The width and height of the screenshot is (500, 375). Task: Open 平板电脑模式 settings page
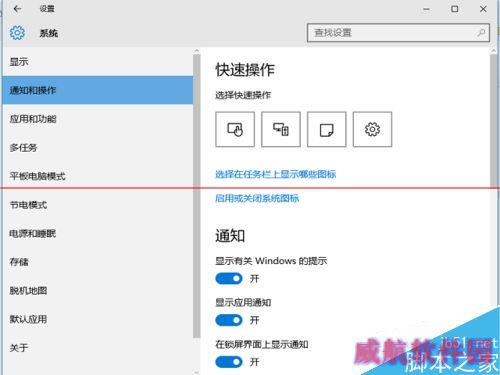pyautogui.click(x=97, y=176)
